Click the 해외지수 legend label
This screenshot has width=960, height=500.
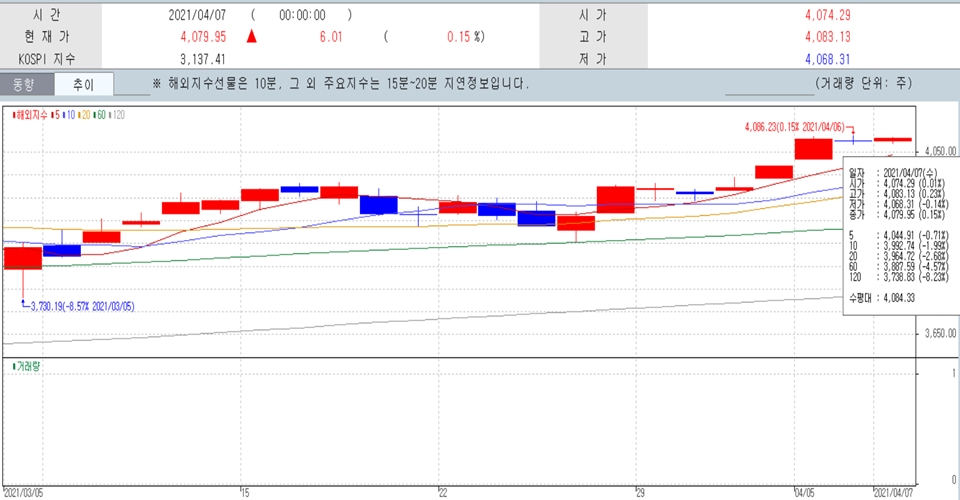(30, 114)
